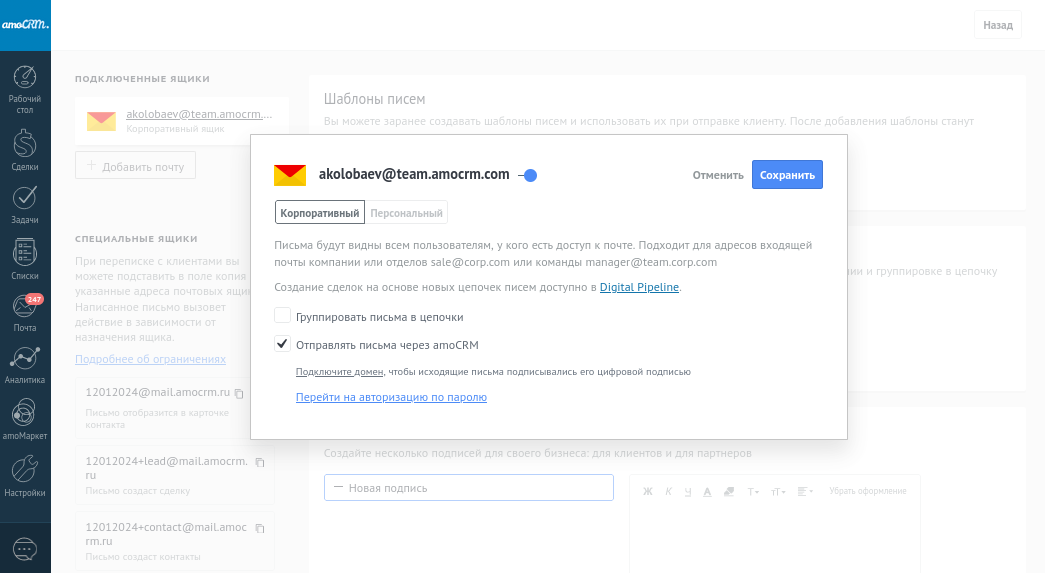Toggle the mailbox enabled switch
This screenshot has width=1045, height=573.
click(x=527, y=175)
